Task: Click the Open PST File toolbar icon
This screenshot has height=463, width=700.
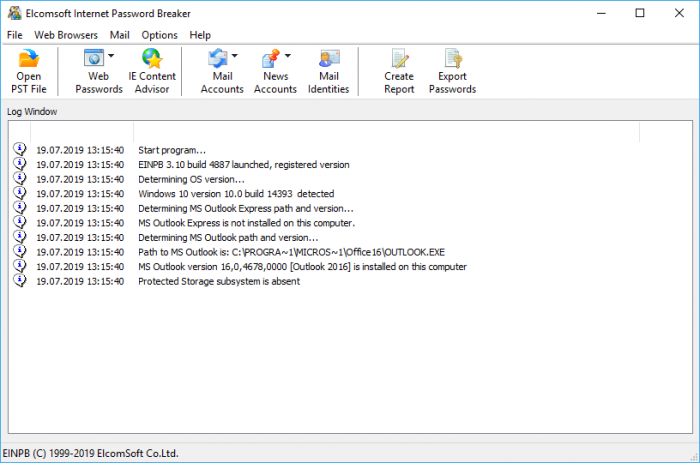Action: [x=29, y=58]
